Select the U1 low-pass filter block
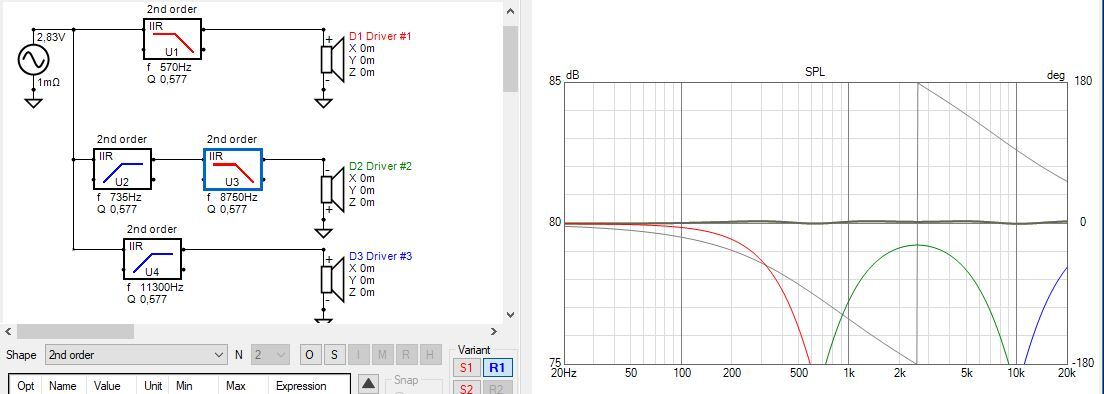This screenshot has width=1104, height=394. point(172,39)
